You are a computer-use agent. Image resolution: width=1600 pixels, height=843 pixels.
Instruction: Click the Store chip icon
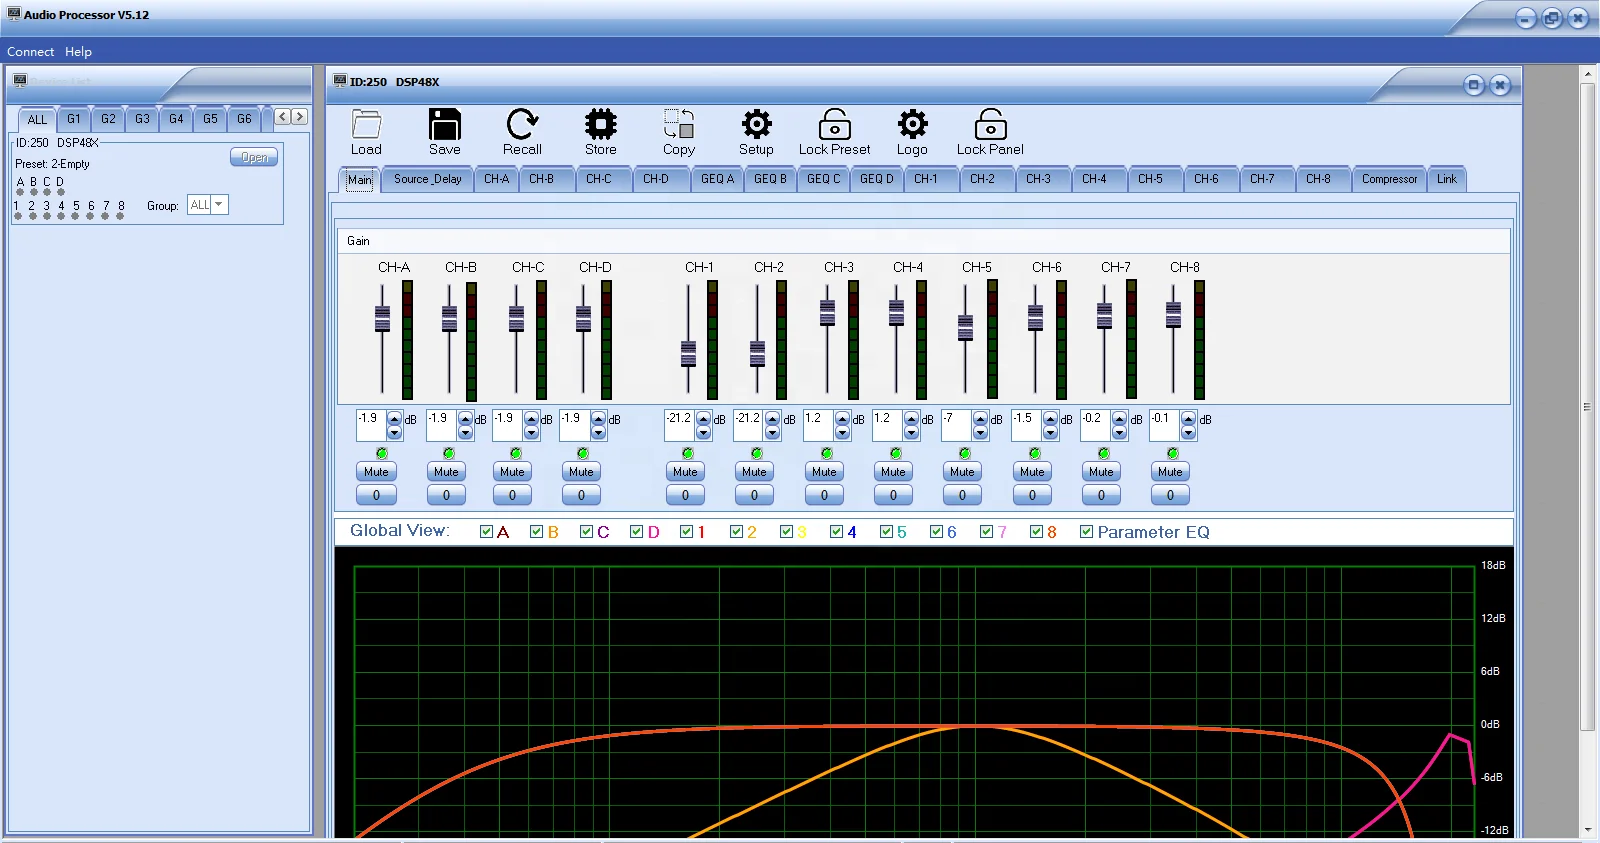[600, 125]
